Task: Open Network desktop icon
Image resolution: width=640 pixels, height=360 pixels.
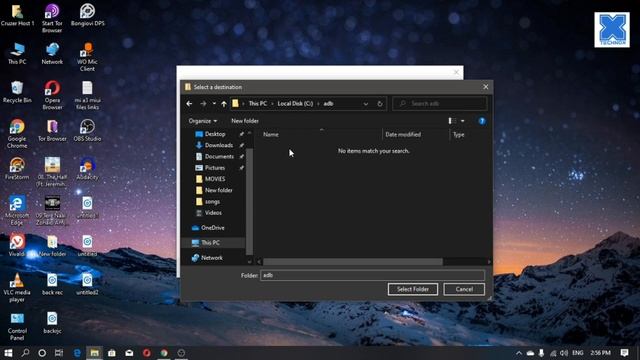Action: tap(52, 53)
